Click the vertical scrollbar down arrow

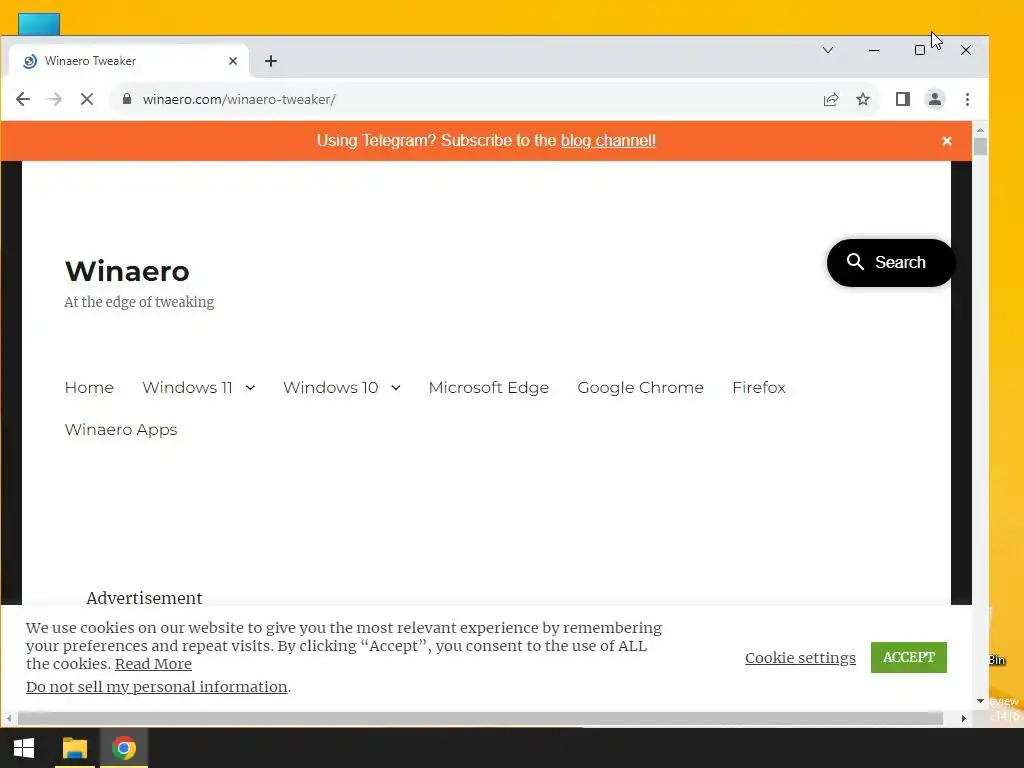pyautogui.click(x=980, y=701)
